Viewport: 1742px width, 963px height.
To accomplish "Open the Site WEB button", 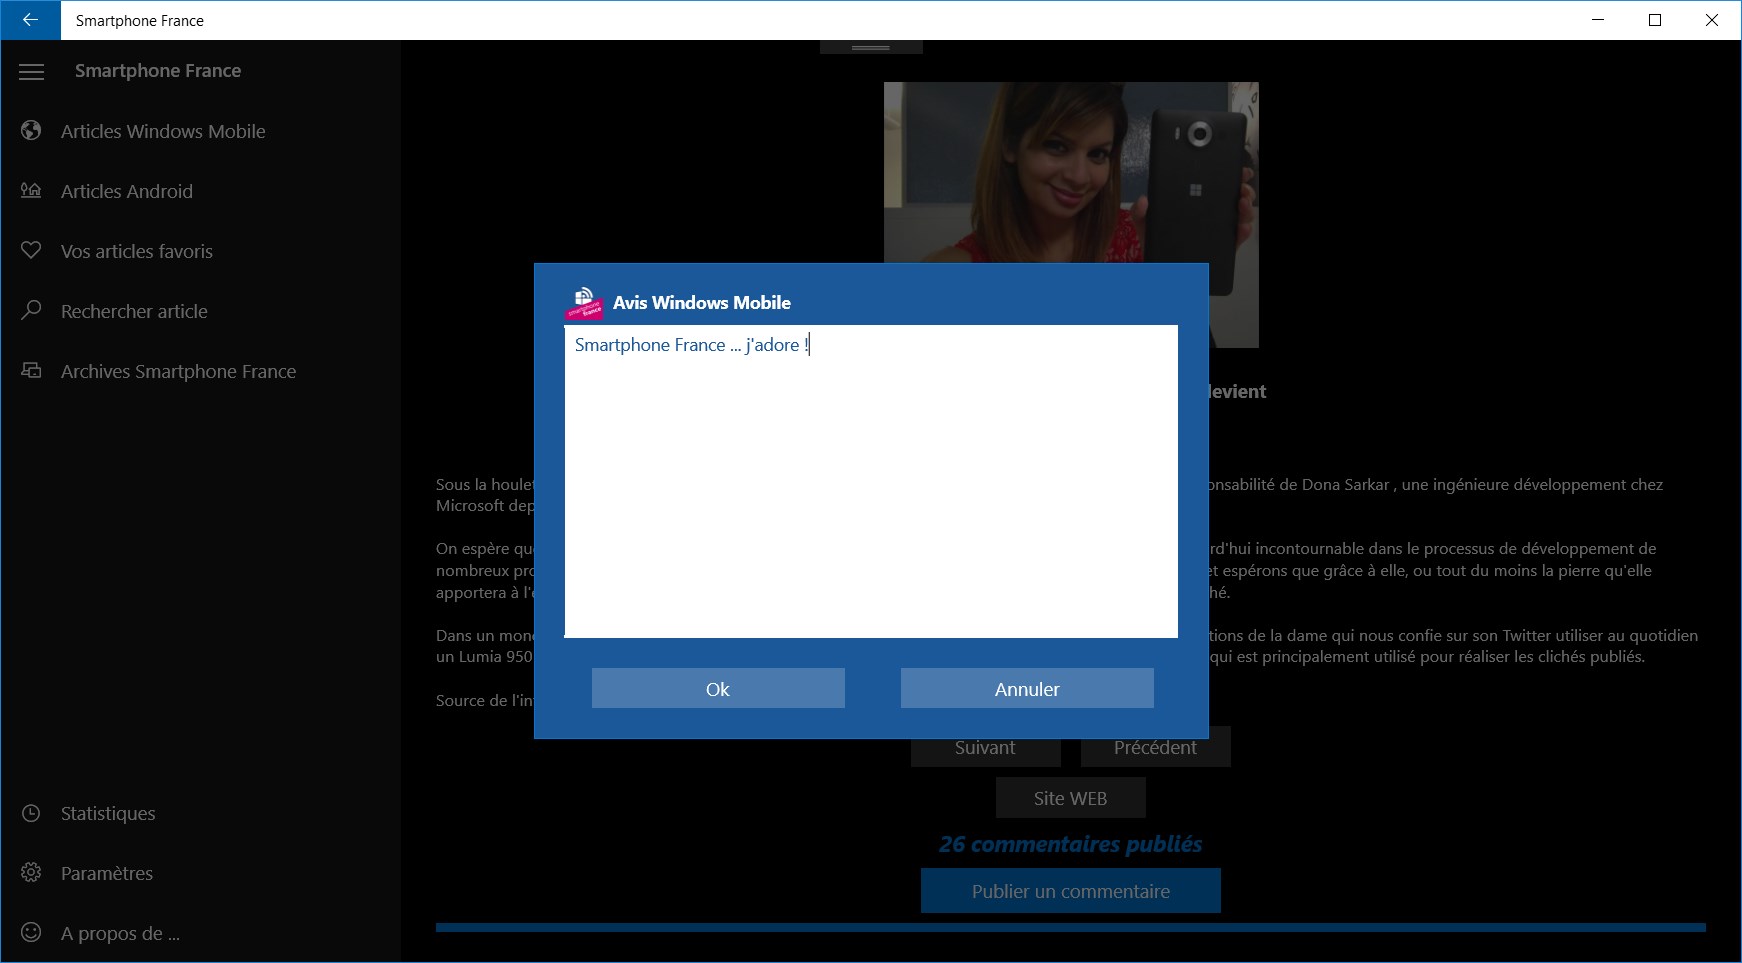I will coord(1070,798).
